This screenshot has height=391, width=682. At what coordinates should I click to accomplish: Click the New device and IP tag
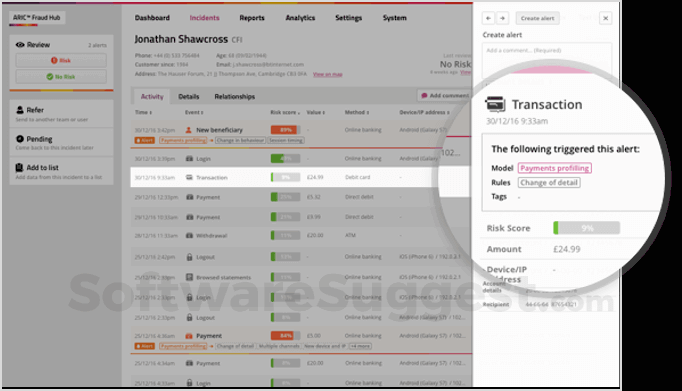point(325,346)
